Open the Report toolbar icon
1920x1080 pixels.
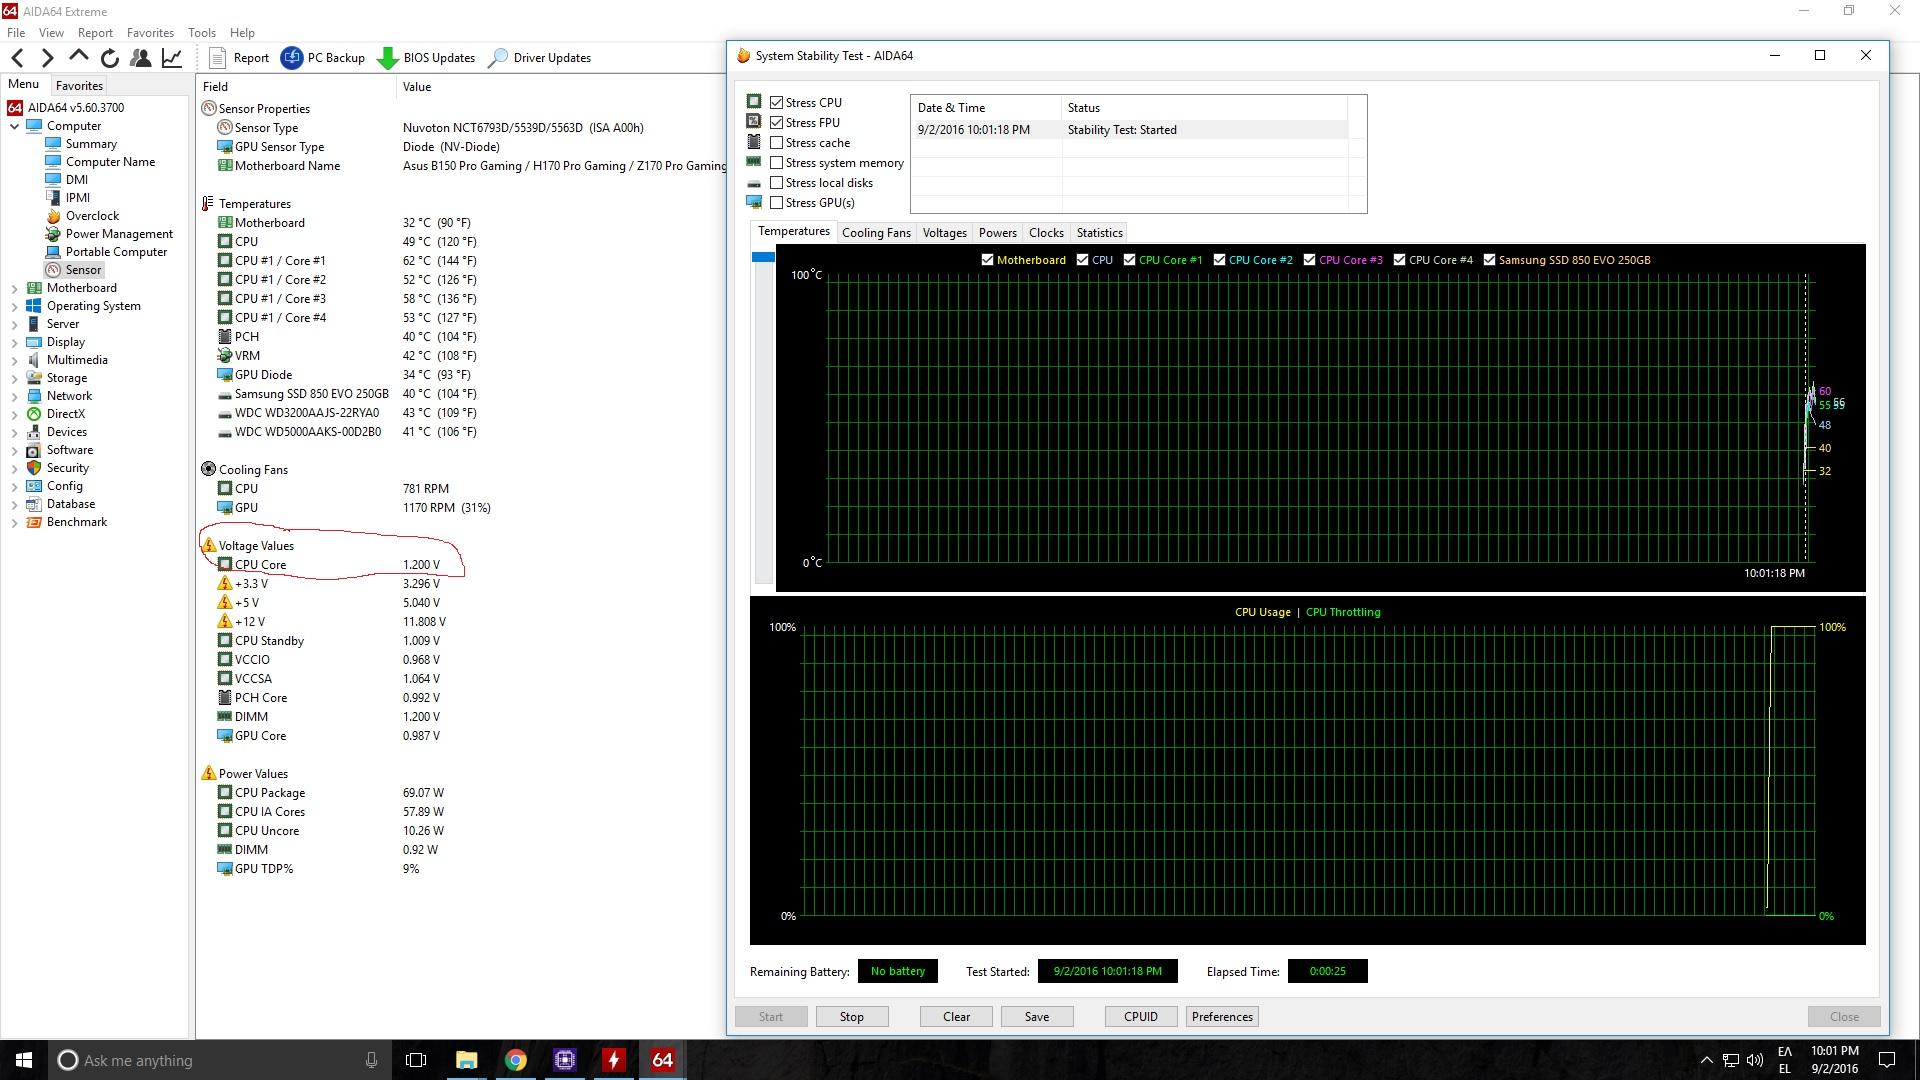(x=217, y=58)
